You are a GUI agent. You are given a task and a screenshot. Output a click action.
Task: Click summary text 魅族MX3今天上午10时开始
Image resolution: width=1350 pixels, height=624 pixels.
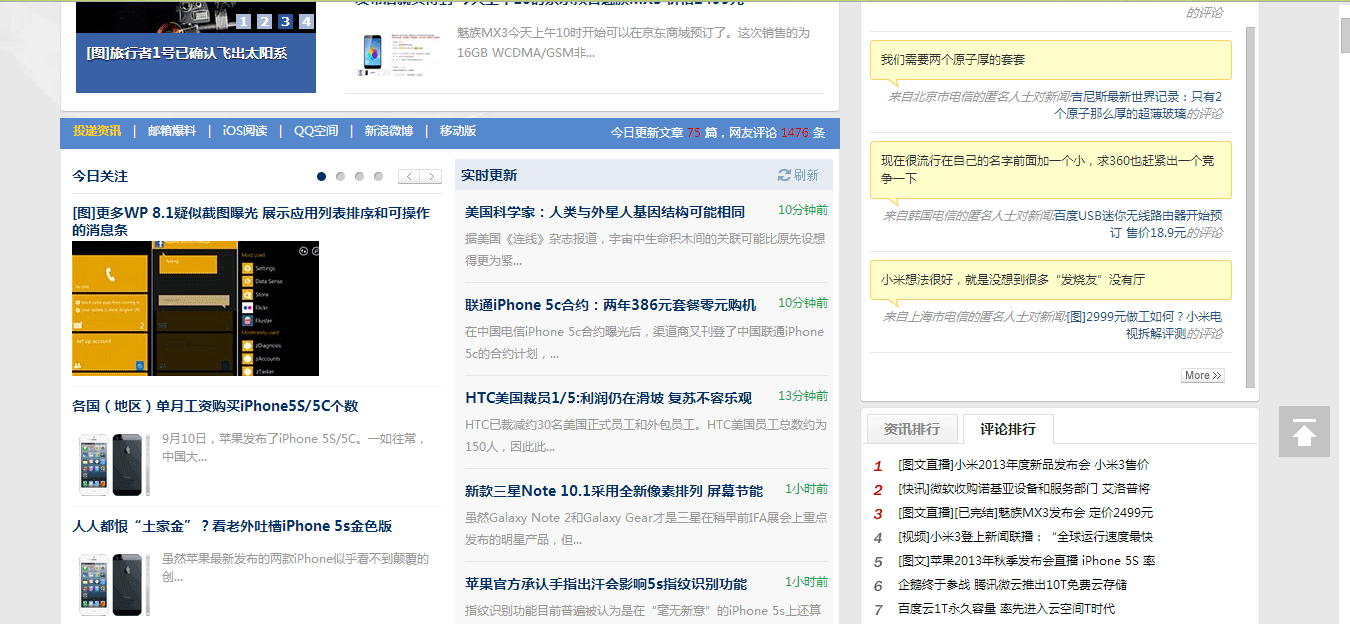(633, 42)
